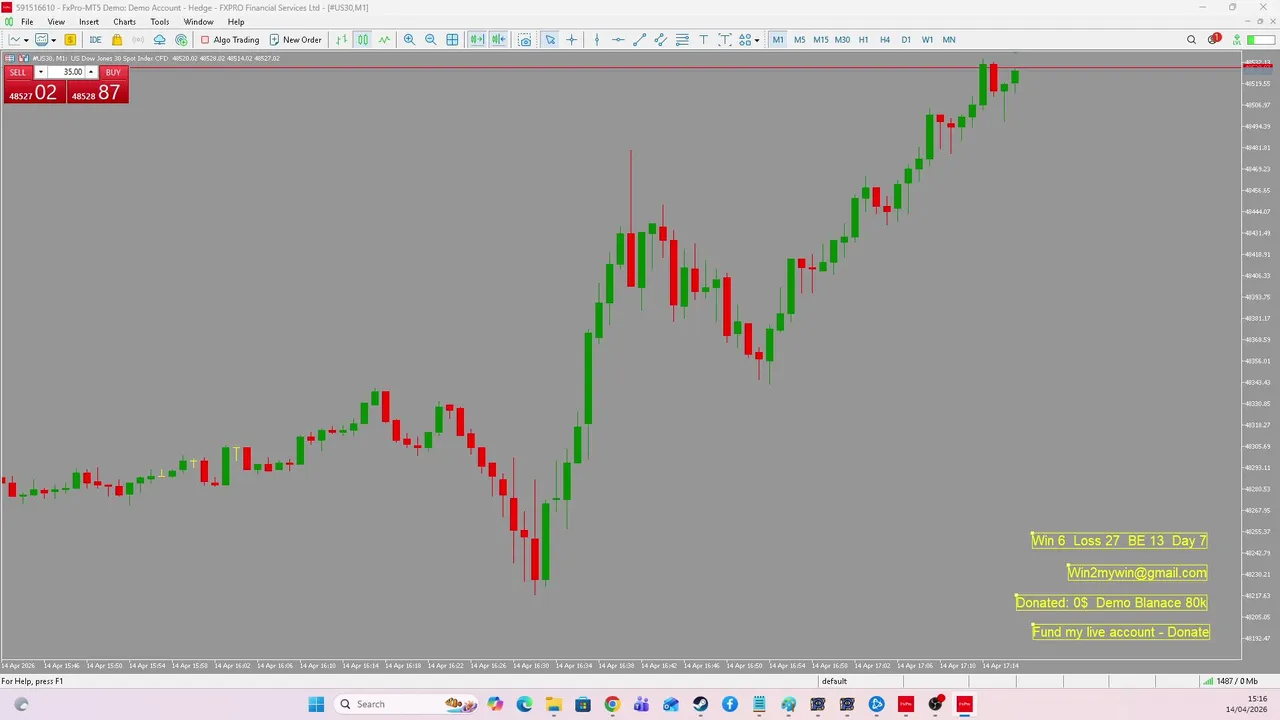Switch to the H1 timeframe
The height and width of the screenshot is (720, 1280).
863,40
